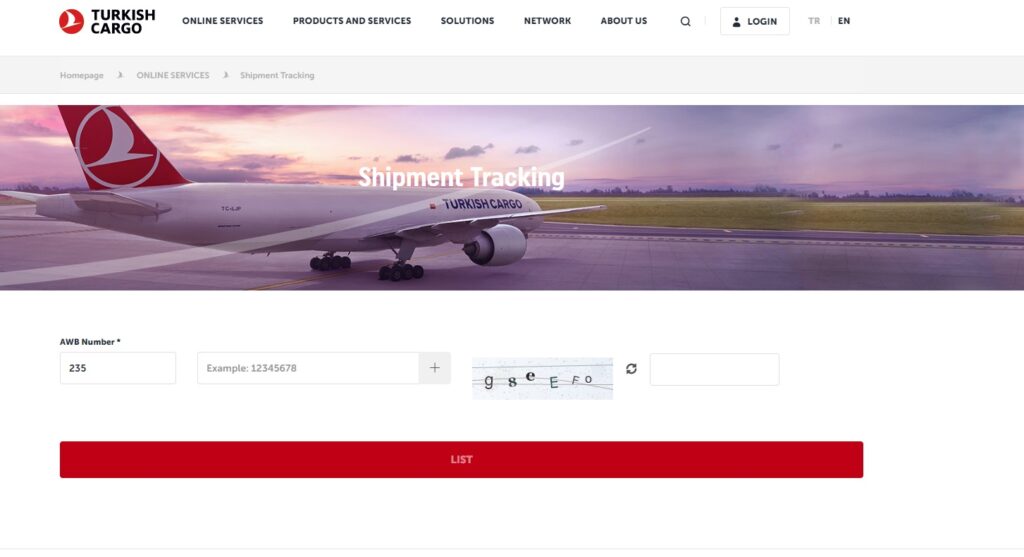Viewport: 1024px width, 557px height.
Task: Click the breadcrumb arrow after ONLINE SERVICES
Action: (x=225, y=75)
